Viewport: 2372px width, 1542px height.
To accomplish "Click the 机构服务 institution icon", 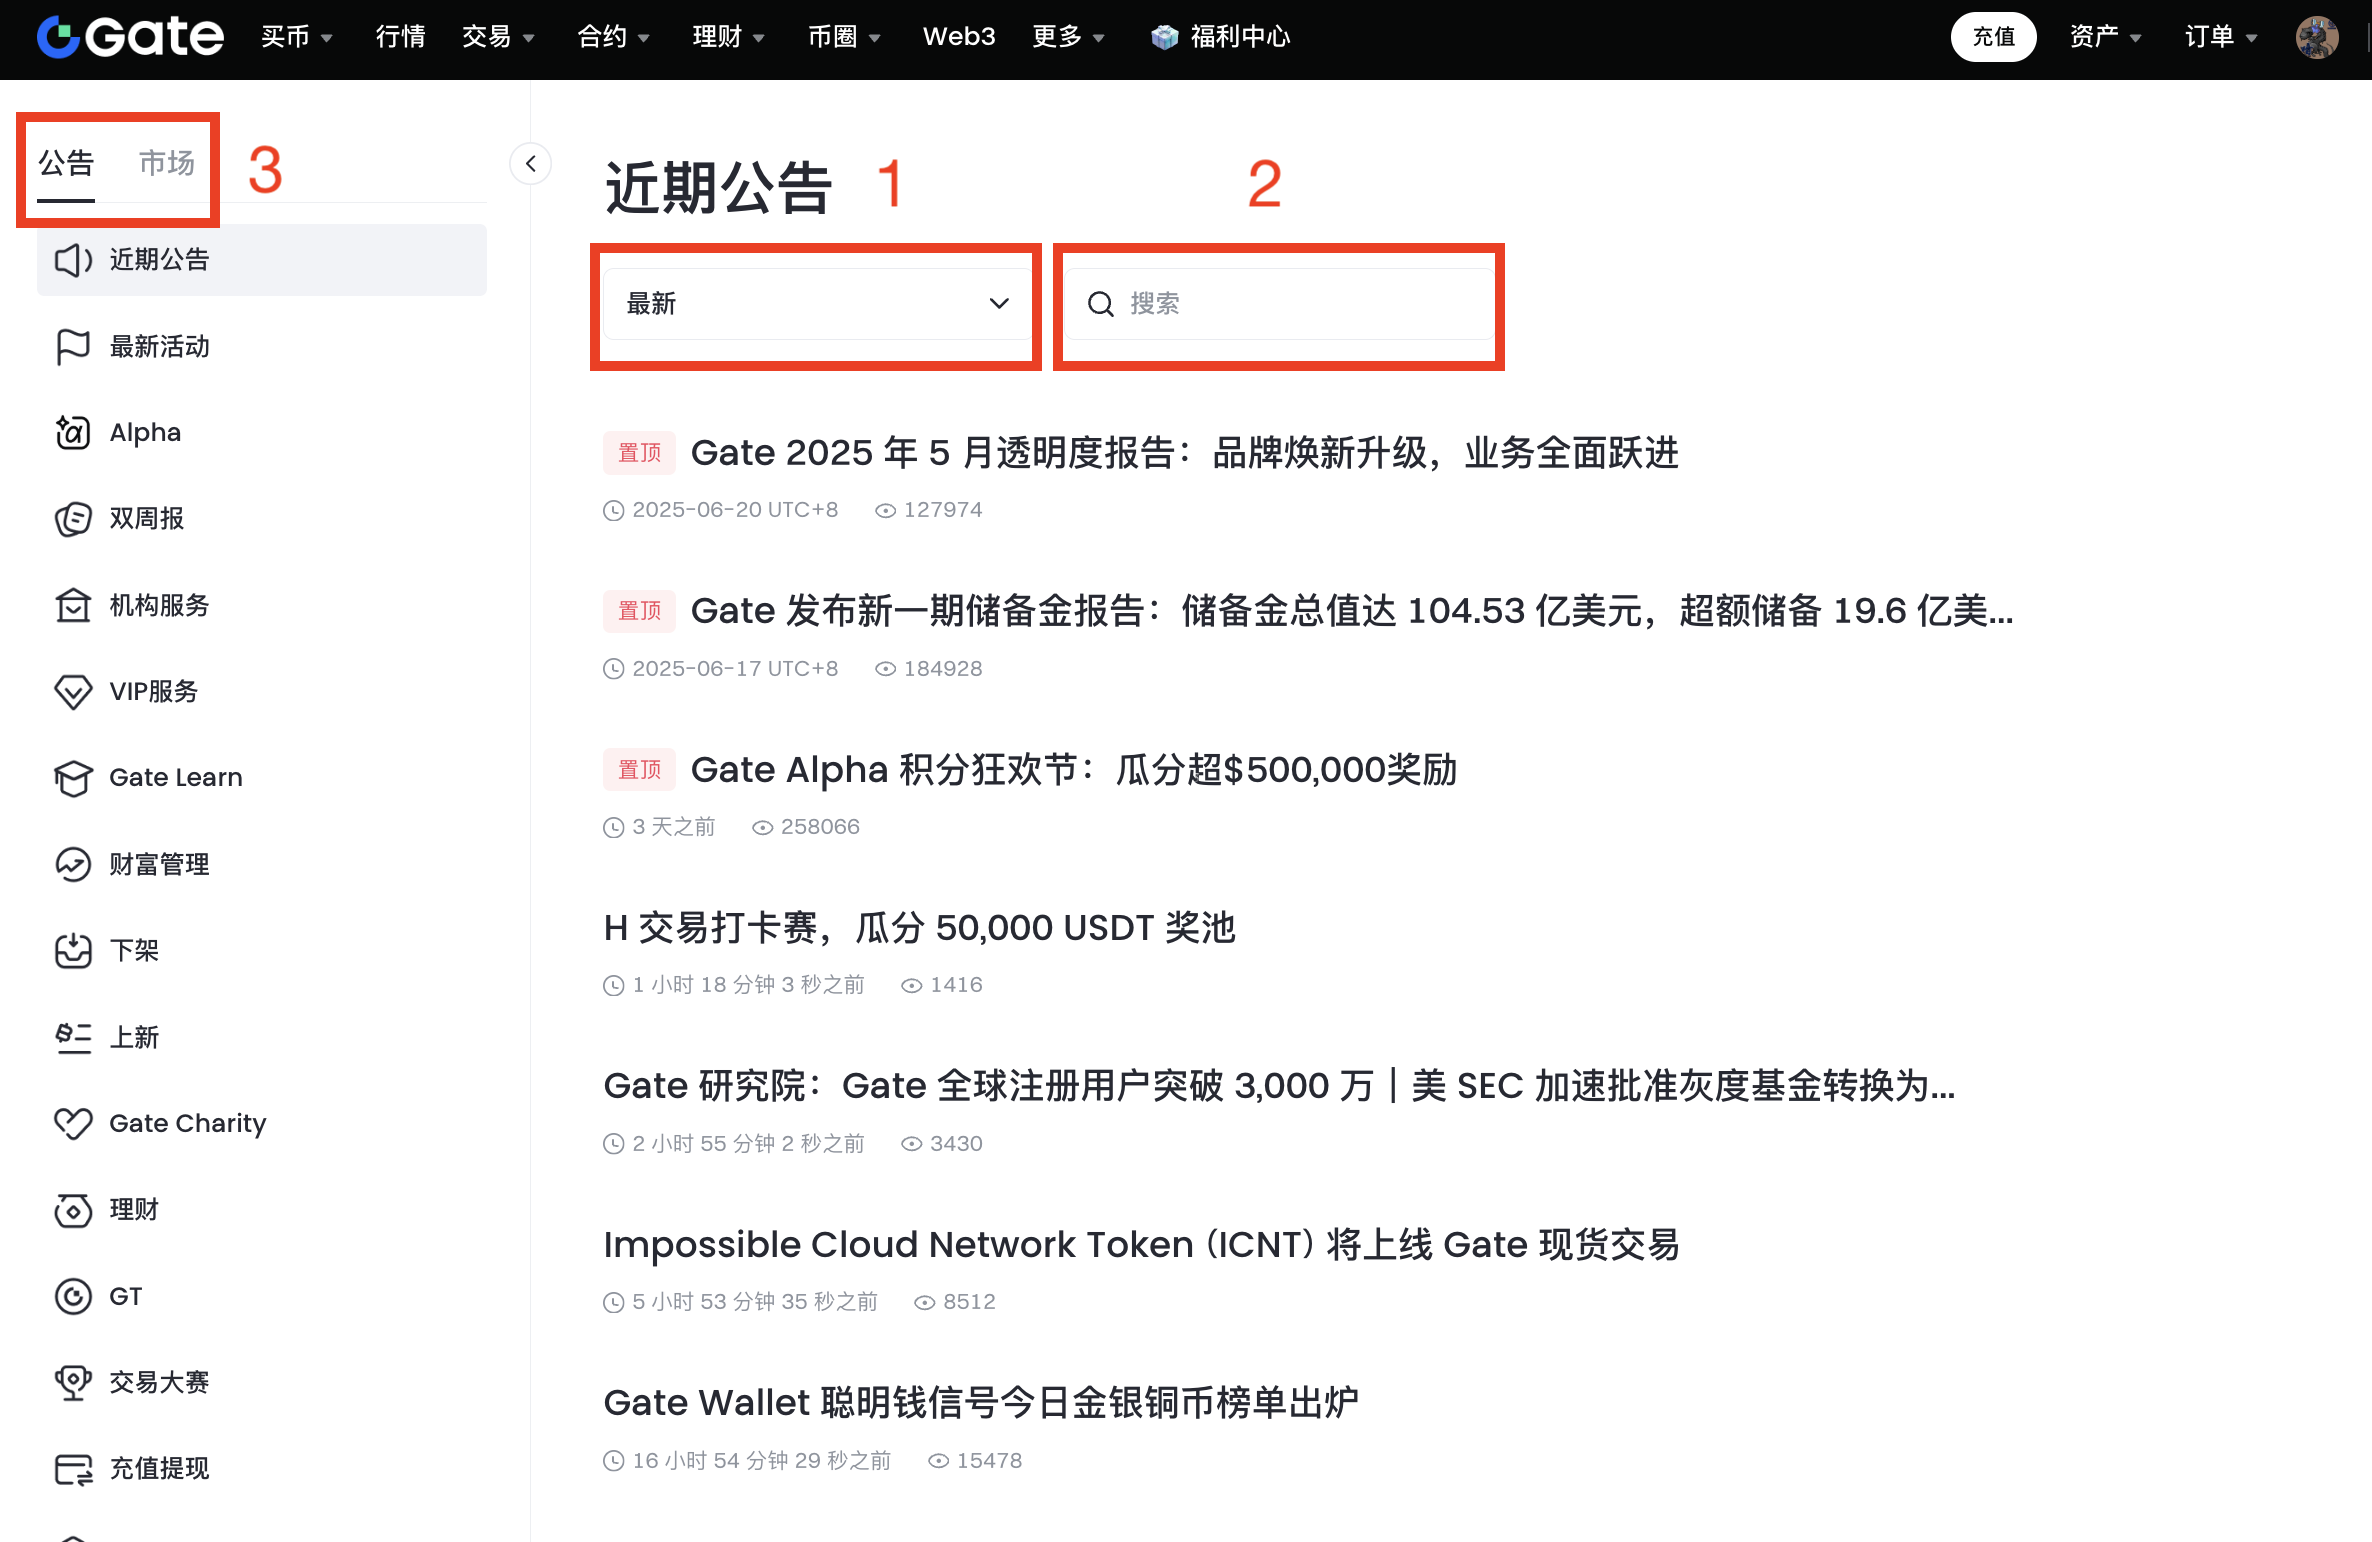I will [x=73, y=606].
